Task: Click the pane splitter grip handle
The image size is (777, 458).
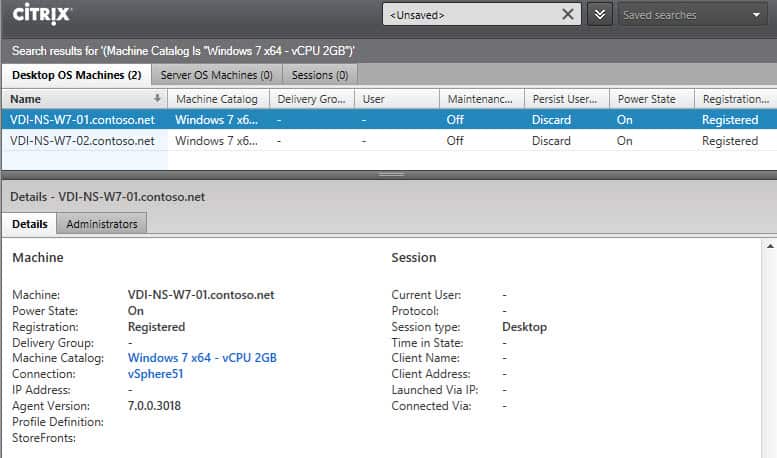Action: tap(388, 174)
